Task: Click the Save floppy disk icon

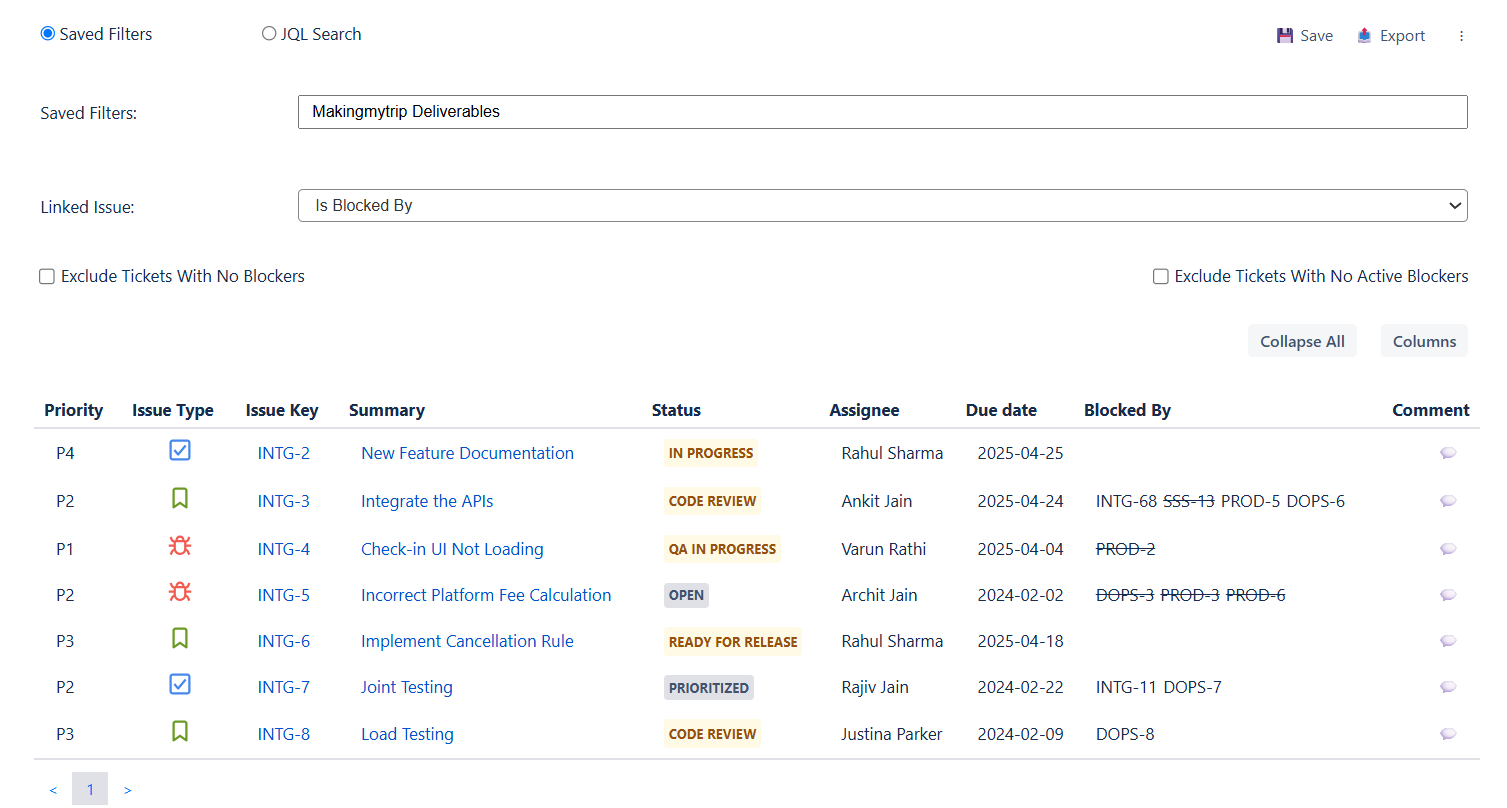Action: point(1285,36)
